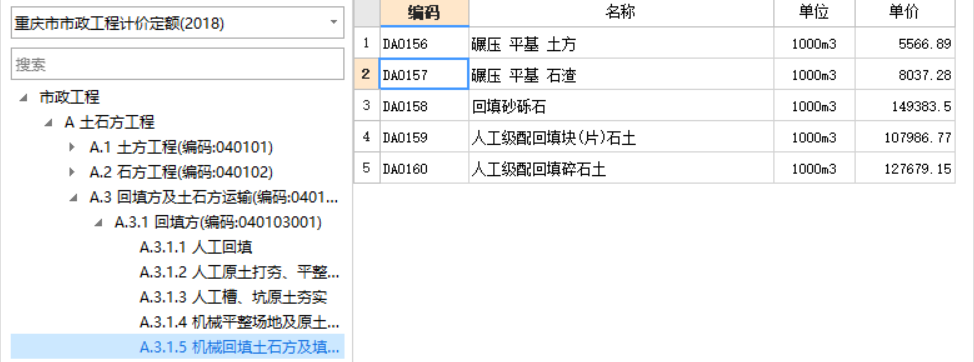Click name cell 人工级配回填碎石土
Image resolution: width=974 pixels, height=362 pixels.
coord(621,169)
